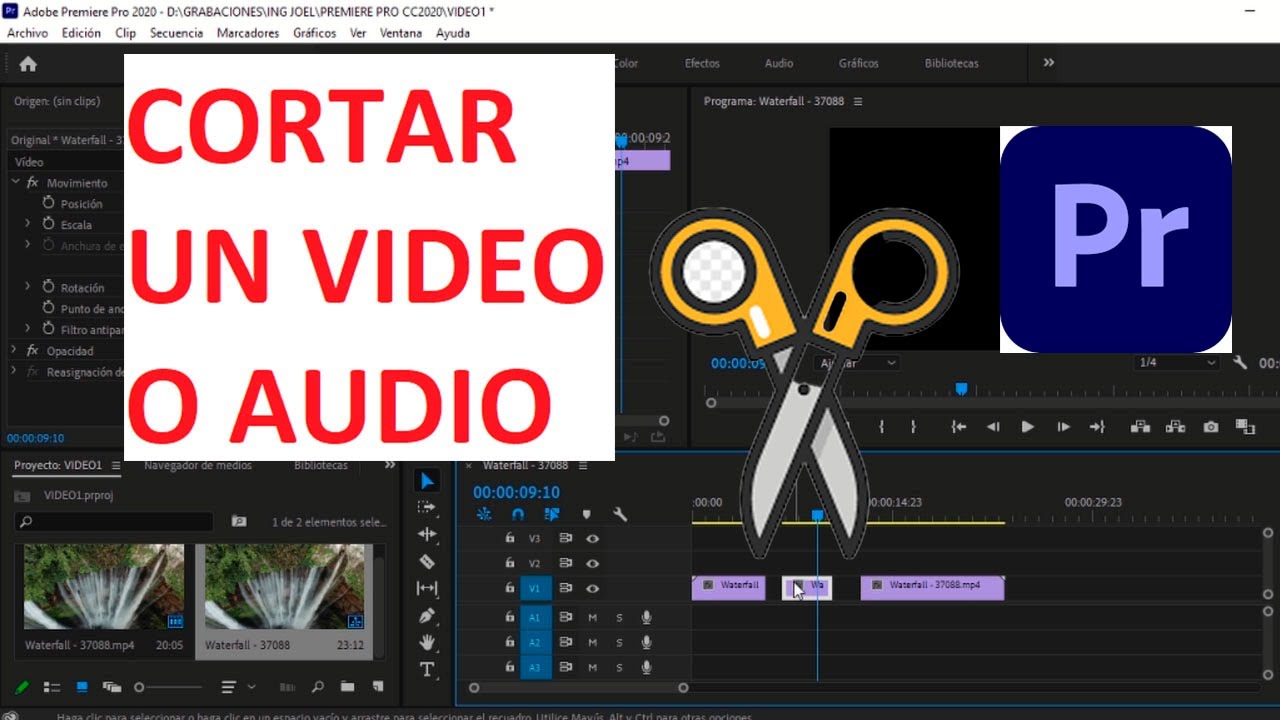The image size is (1280, 720).
Task: Select the Selection arrow tool
Action: (427, 481)
